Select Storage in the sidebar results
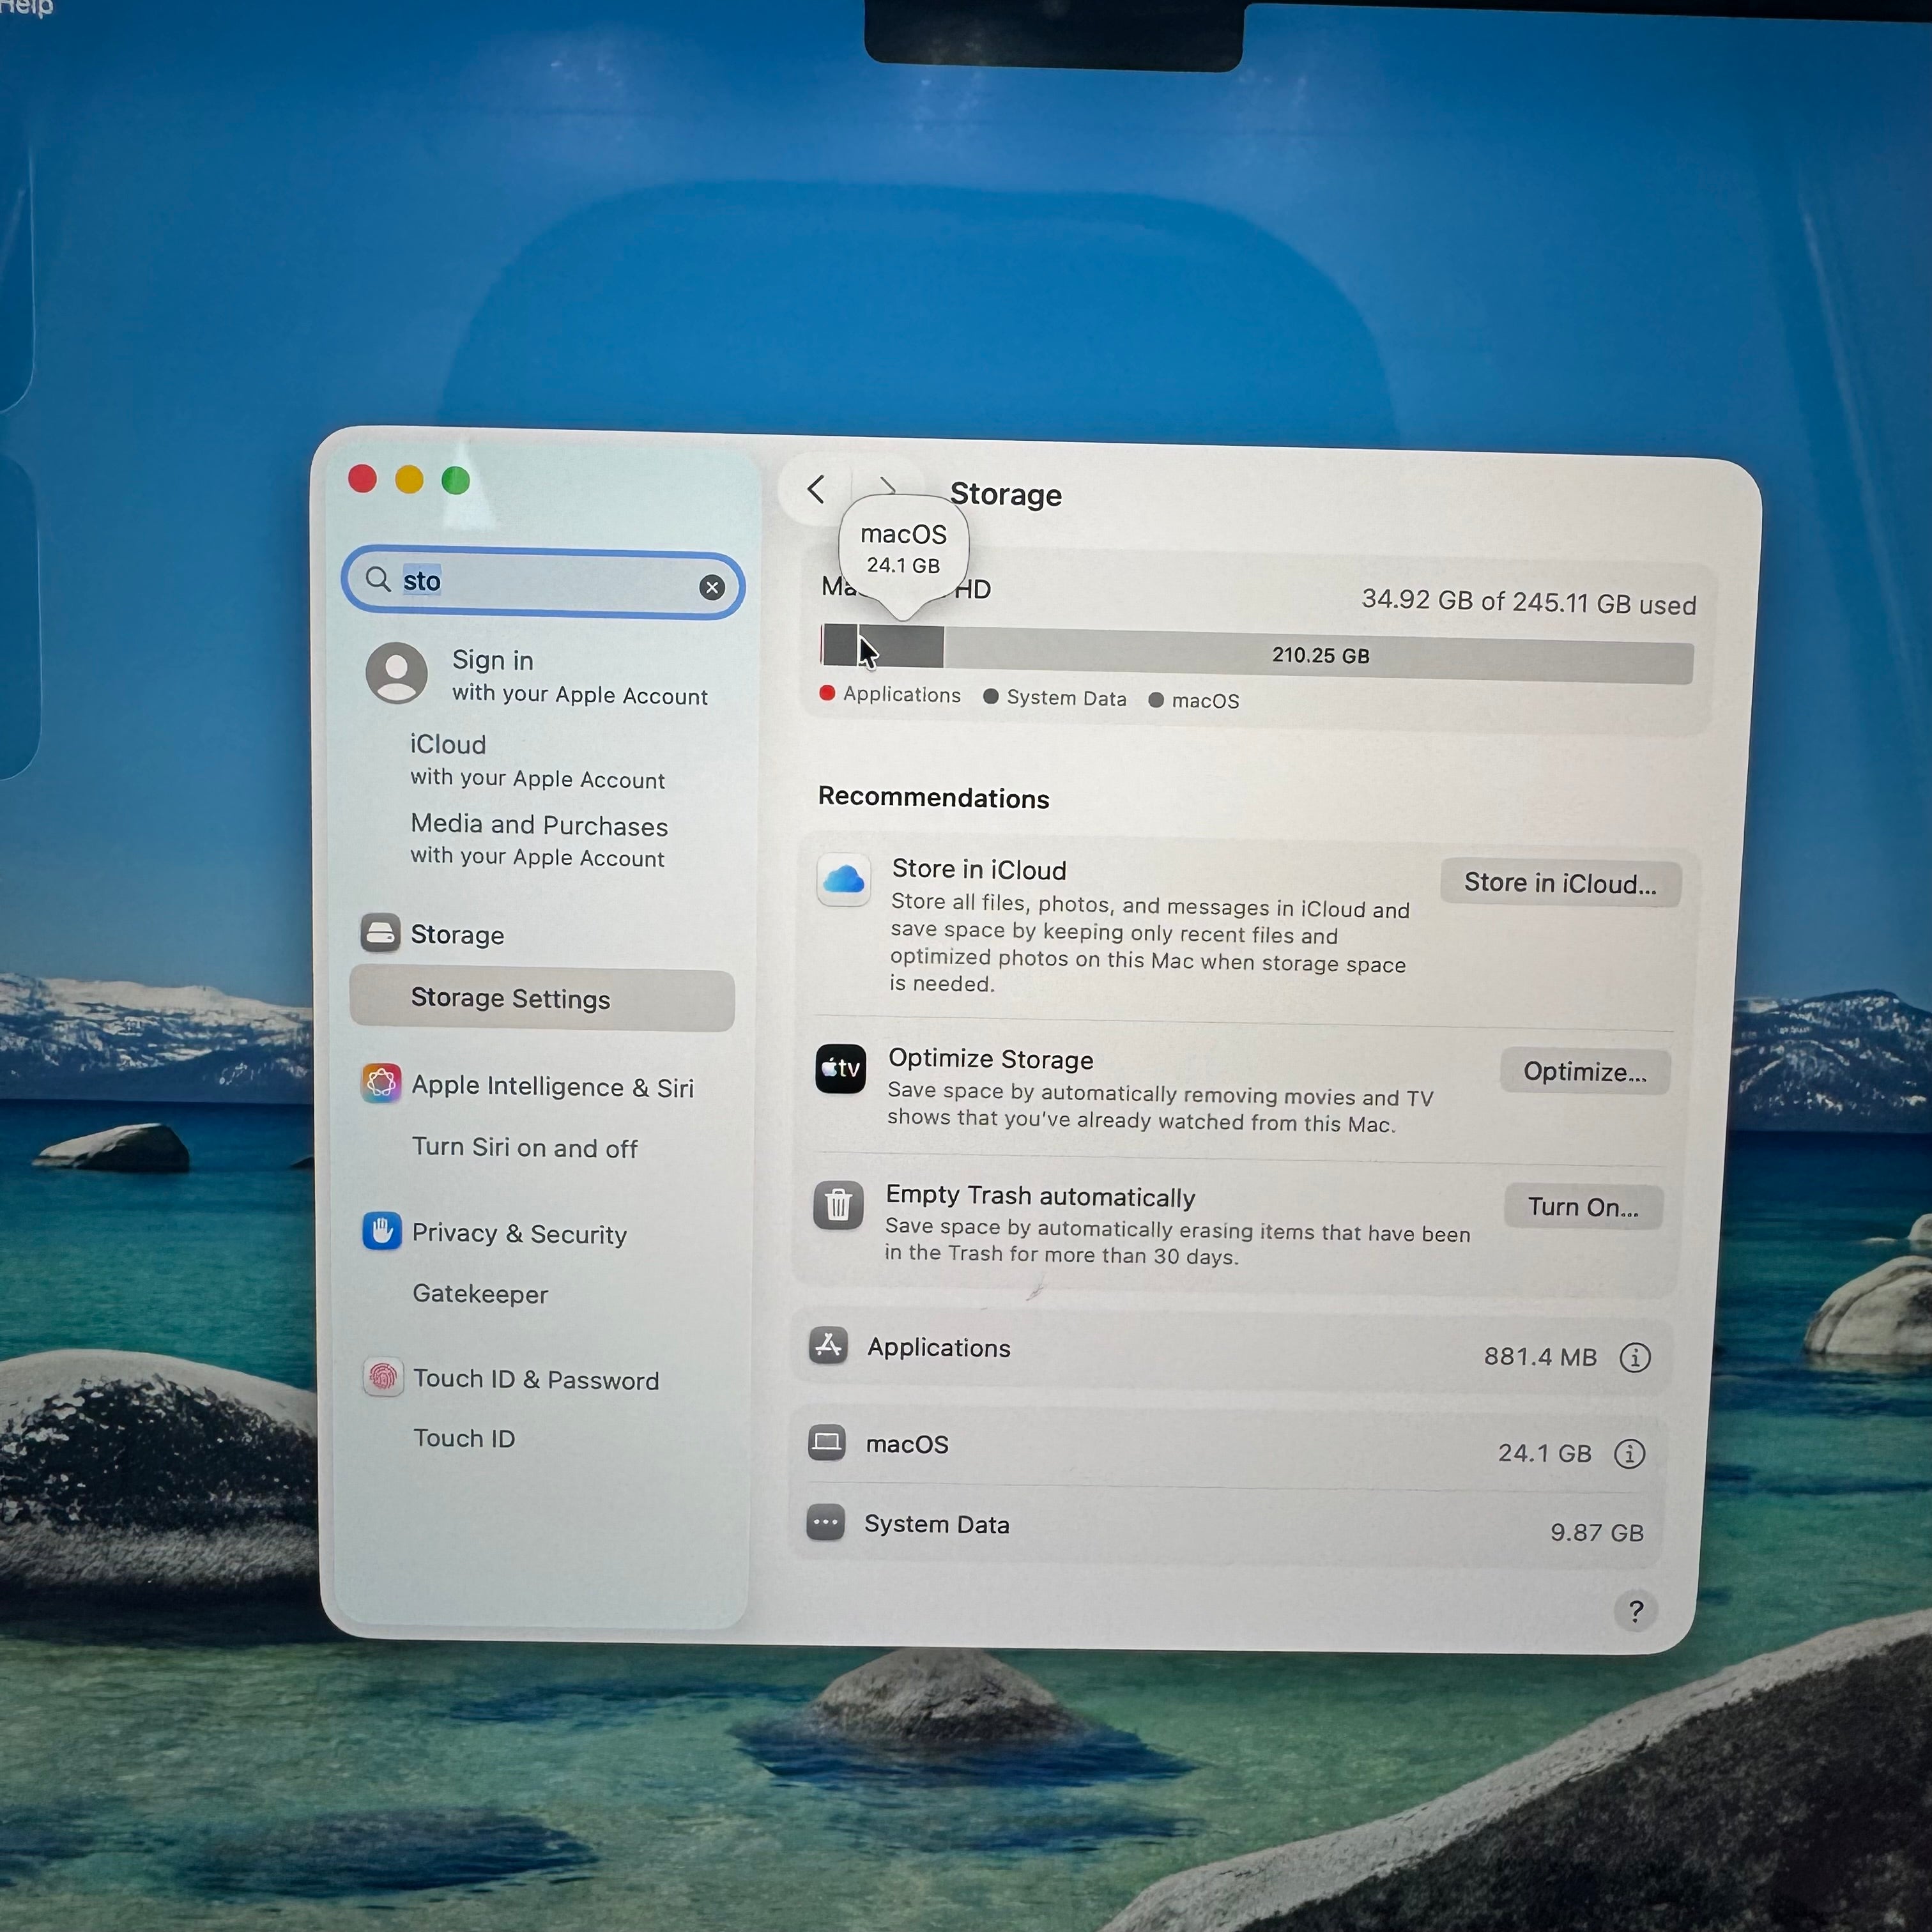This screenshot has height=1932, width=1932. [457, 935]
